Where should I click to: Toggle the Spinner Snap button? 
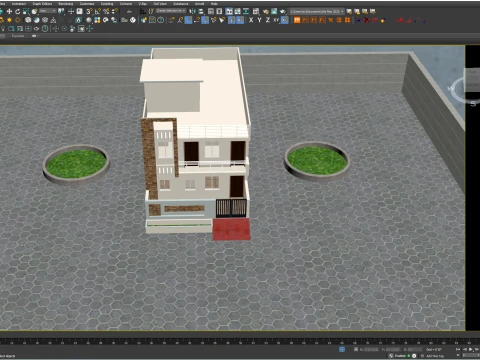tap(115, 11)
